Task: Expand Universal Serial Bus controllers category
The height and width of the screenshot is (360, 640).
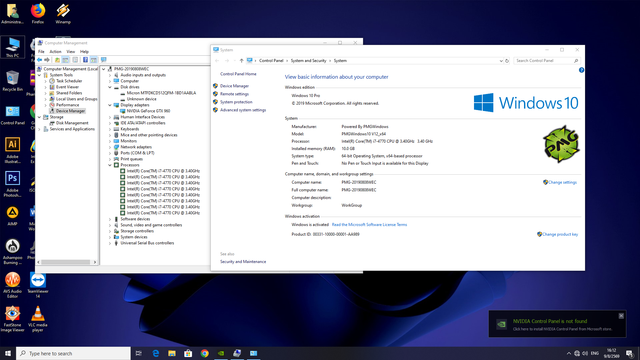Action: pos(110,243)
